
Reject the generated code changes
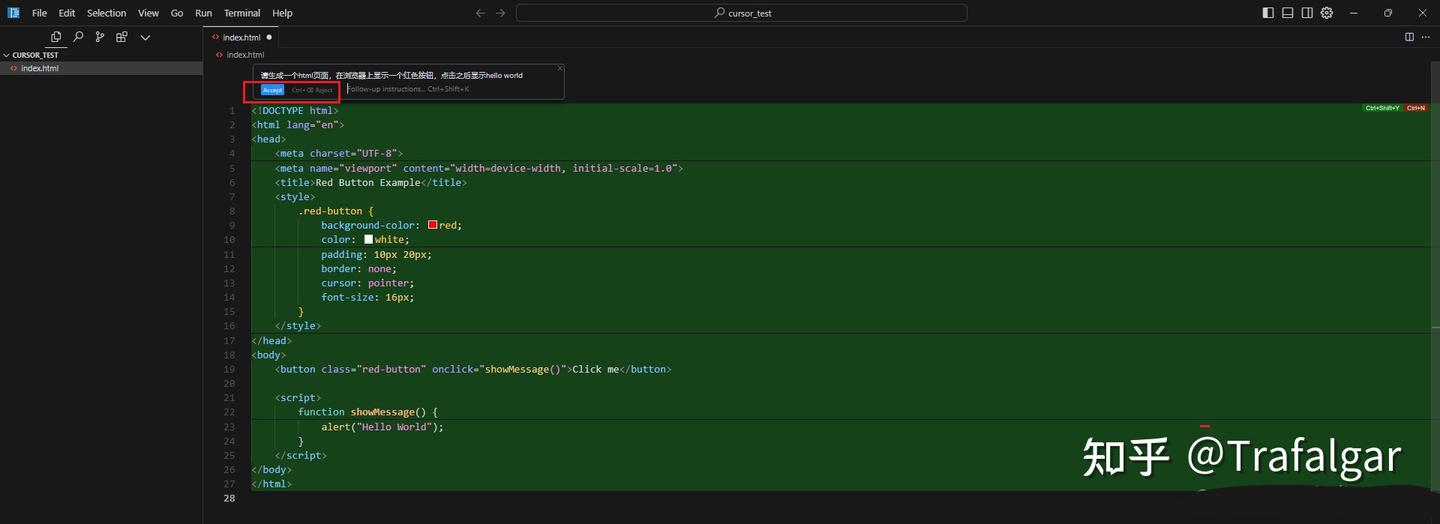[x=313, y=90]
